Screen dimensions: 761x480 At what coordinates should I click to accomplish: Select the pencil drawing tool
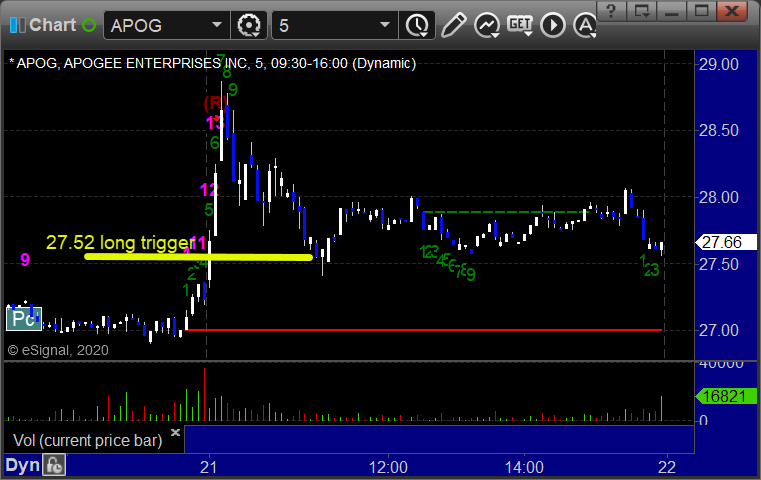[x=453, y=25]
